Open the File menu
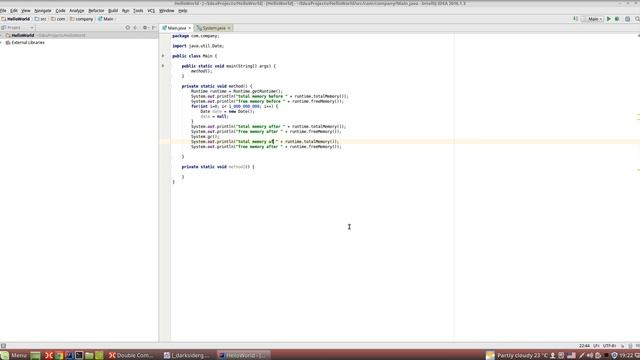 [3, 11]
